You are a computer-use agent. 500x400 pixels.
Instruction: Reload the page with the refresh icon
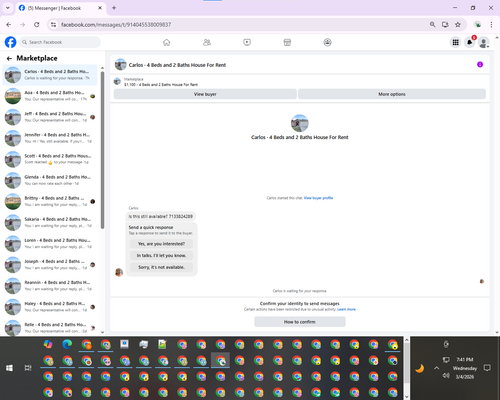pos(37,25)
